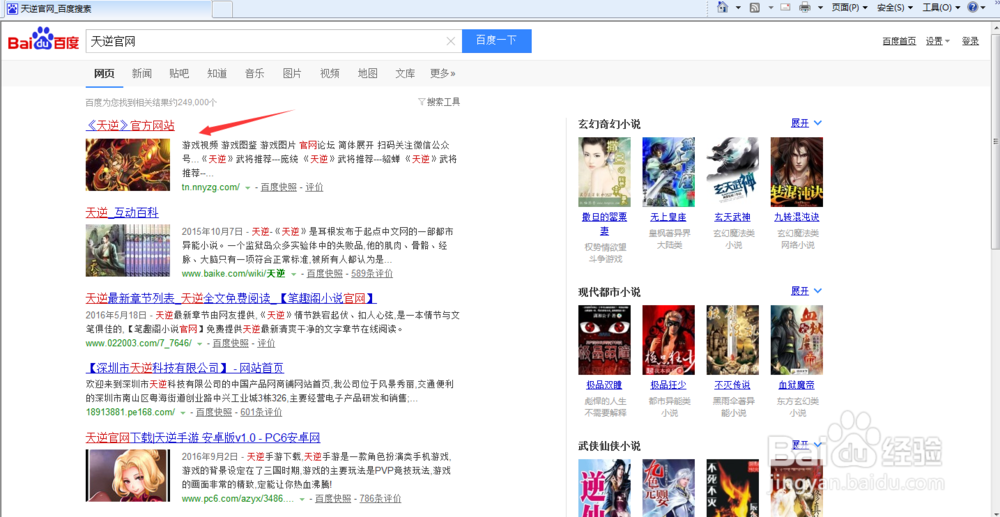The height and width of the screenshot is (517, 1000).
Task: Open the green arrow next to tn.nnyzg.com
Action: click(247, 188)
